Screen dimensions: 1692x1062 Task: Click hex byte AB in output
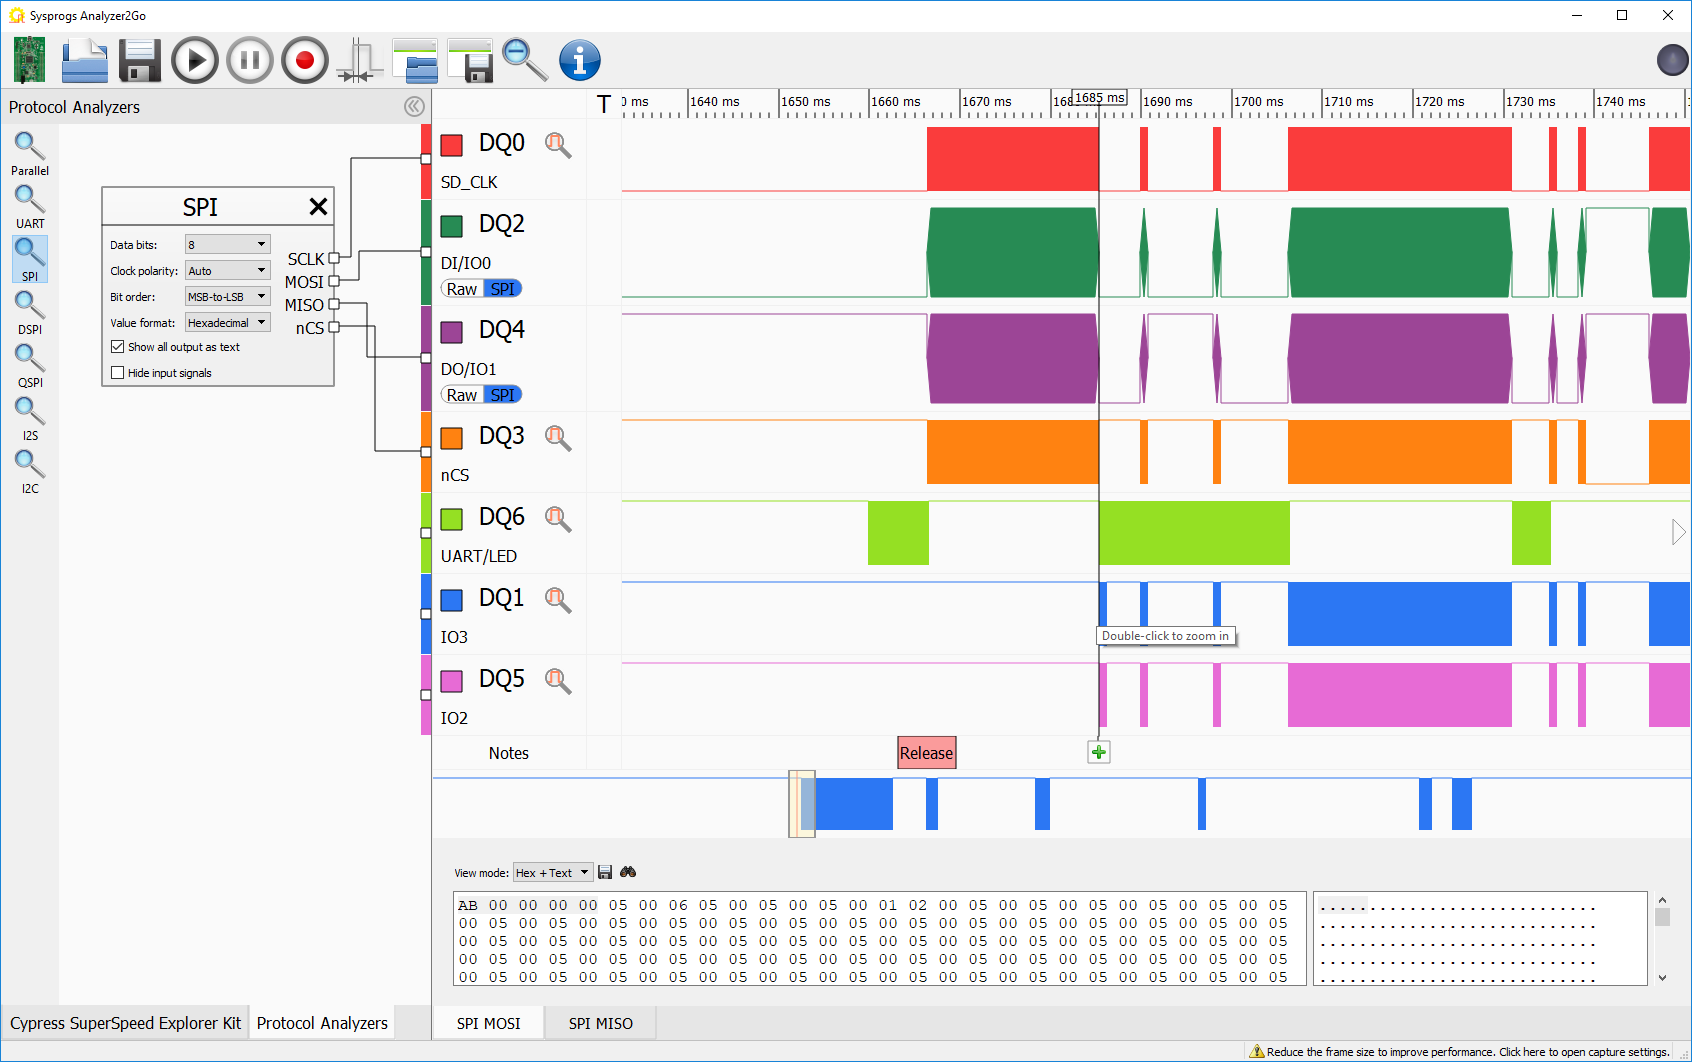tap(468, 905)
